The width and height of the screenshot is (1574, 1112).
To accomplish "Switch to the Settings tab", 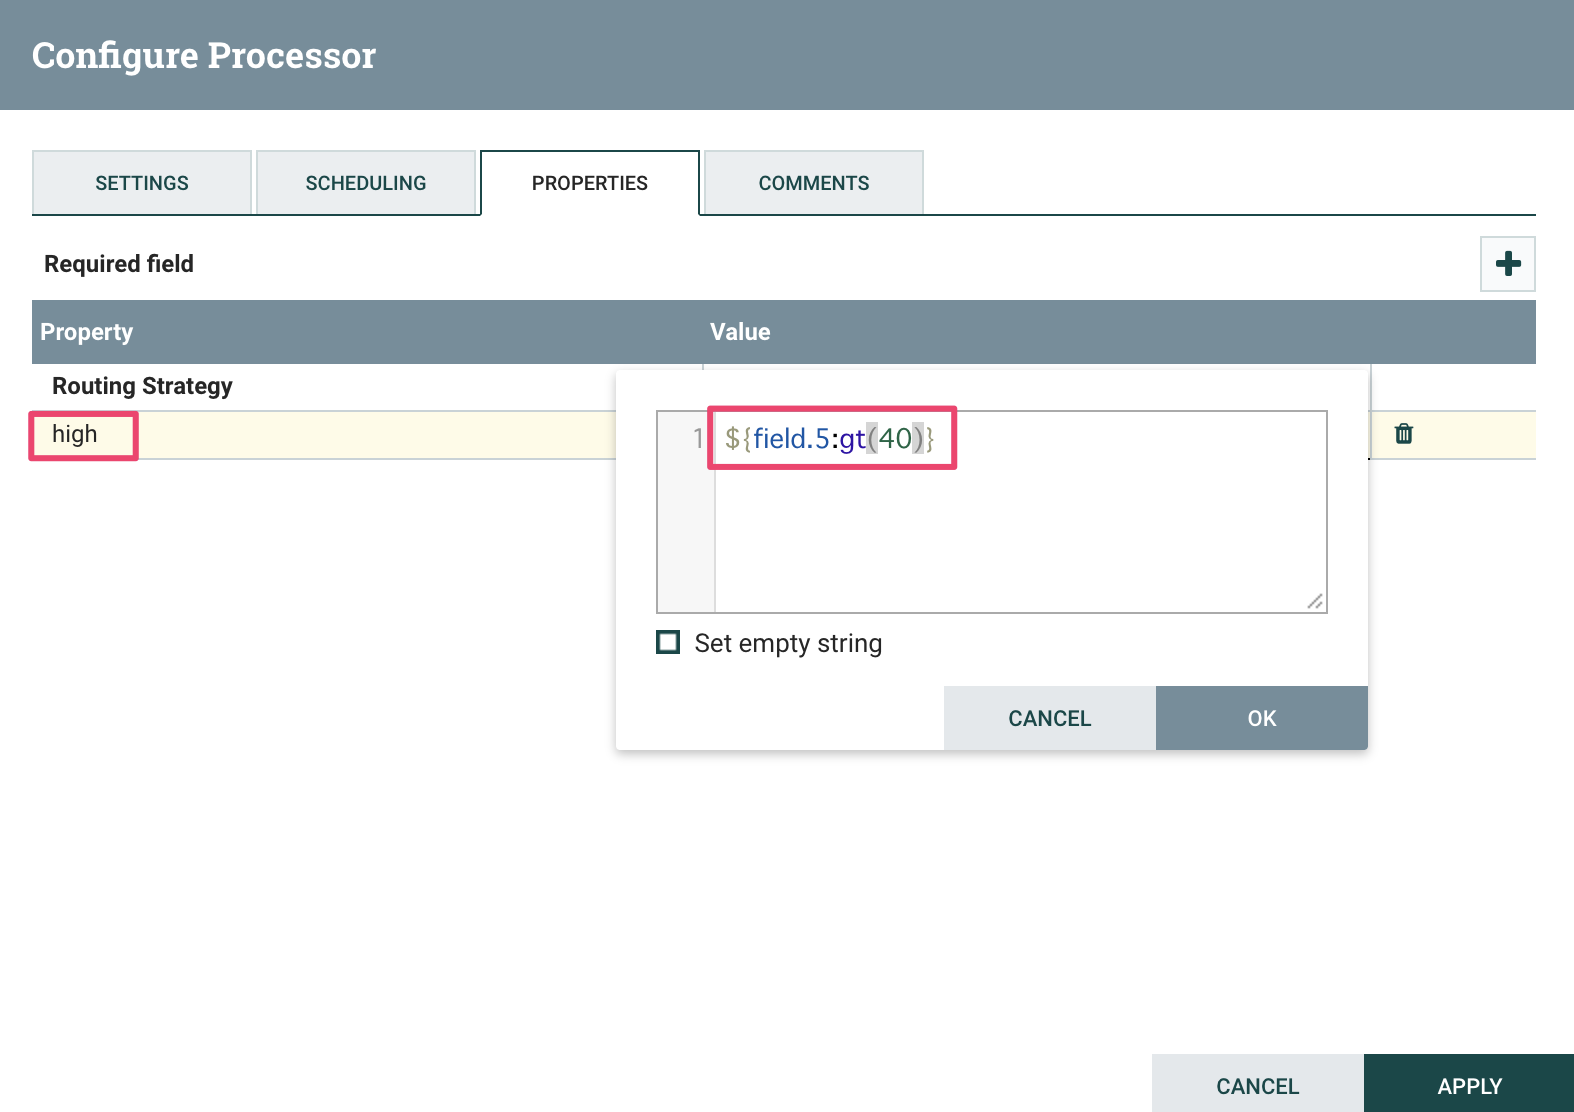I will 142,183.
